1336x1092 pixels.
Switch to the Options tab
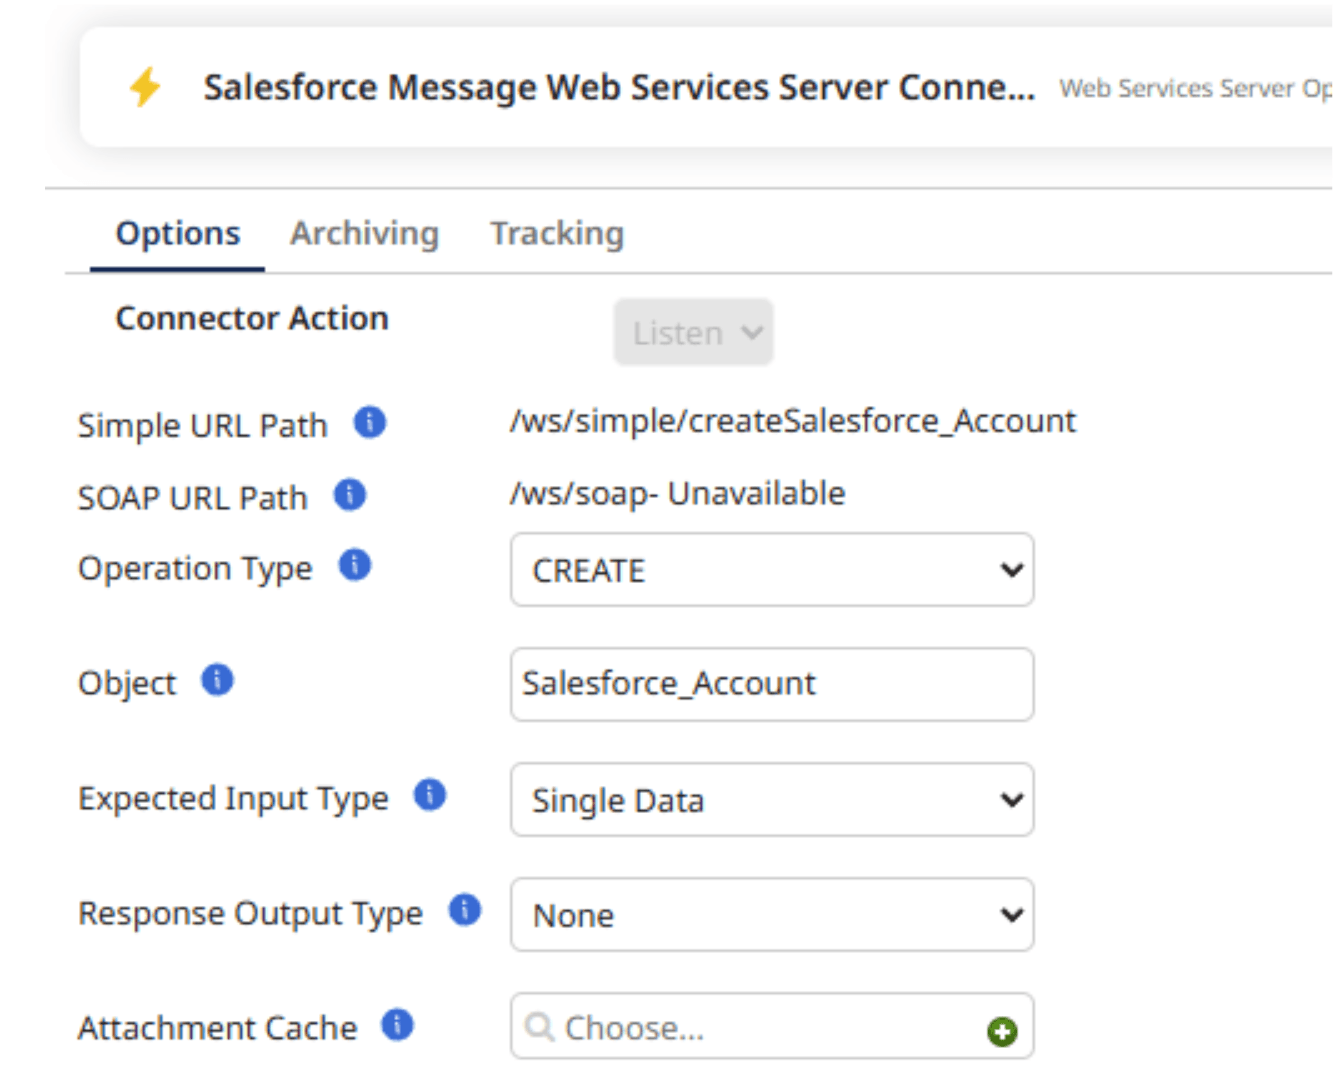coord(178,234)
